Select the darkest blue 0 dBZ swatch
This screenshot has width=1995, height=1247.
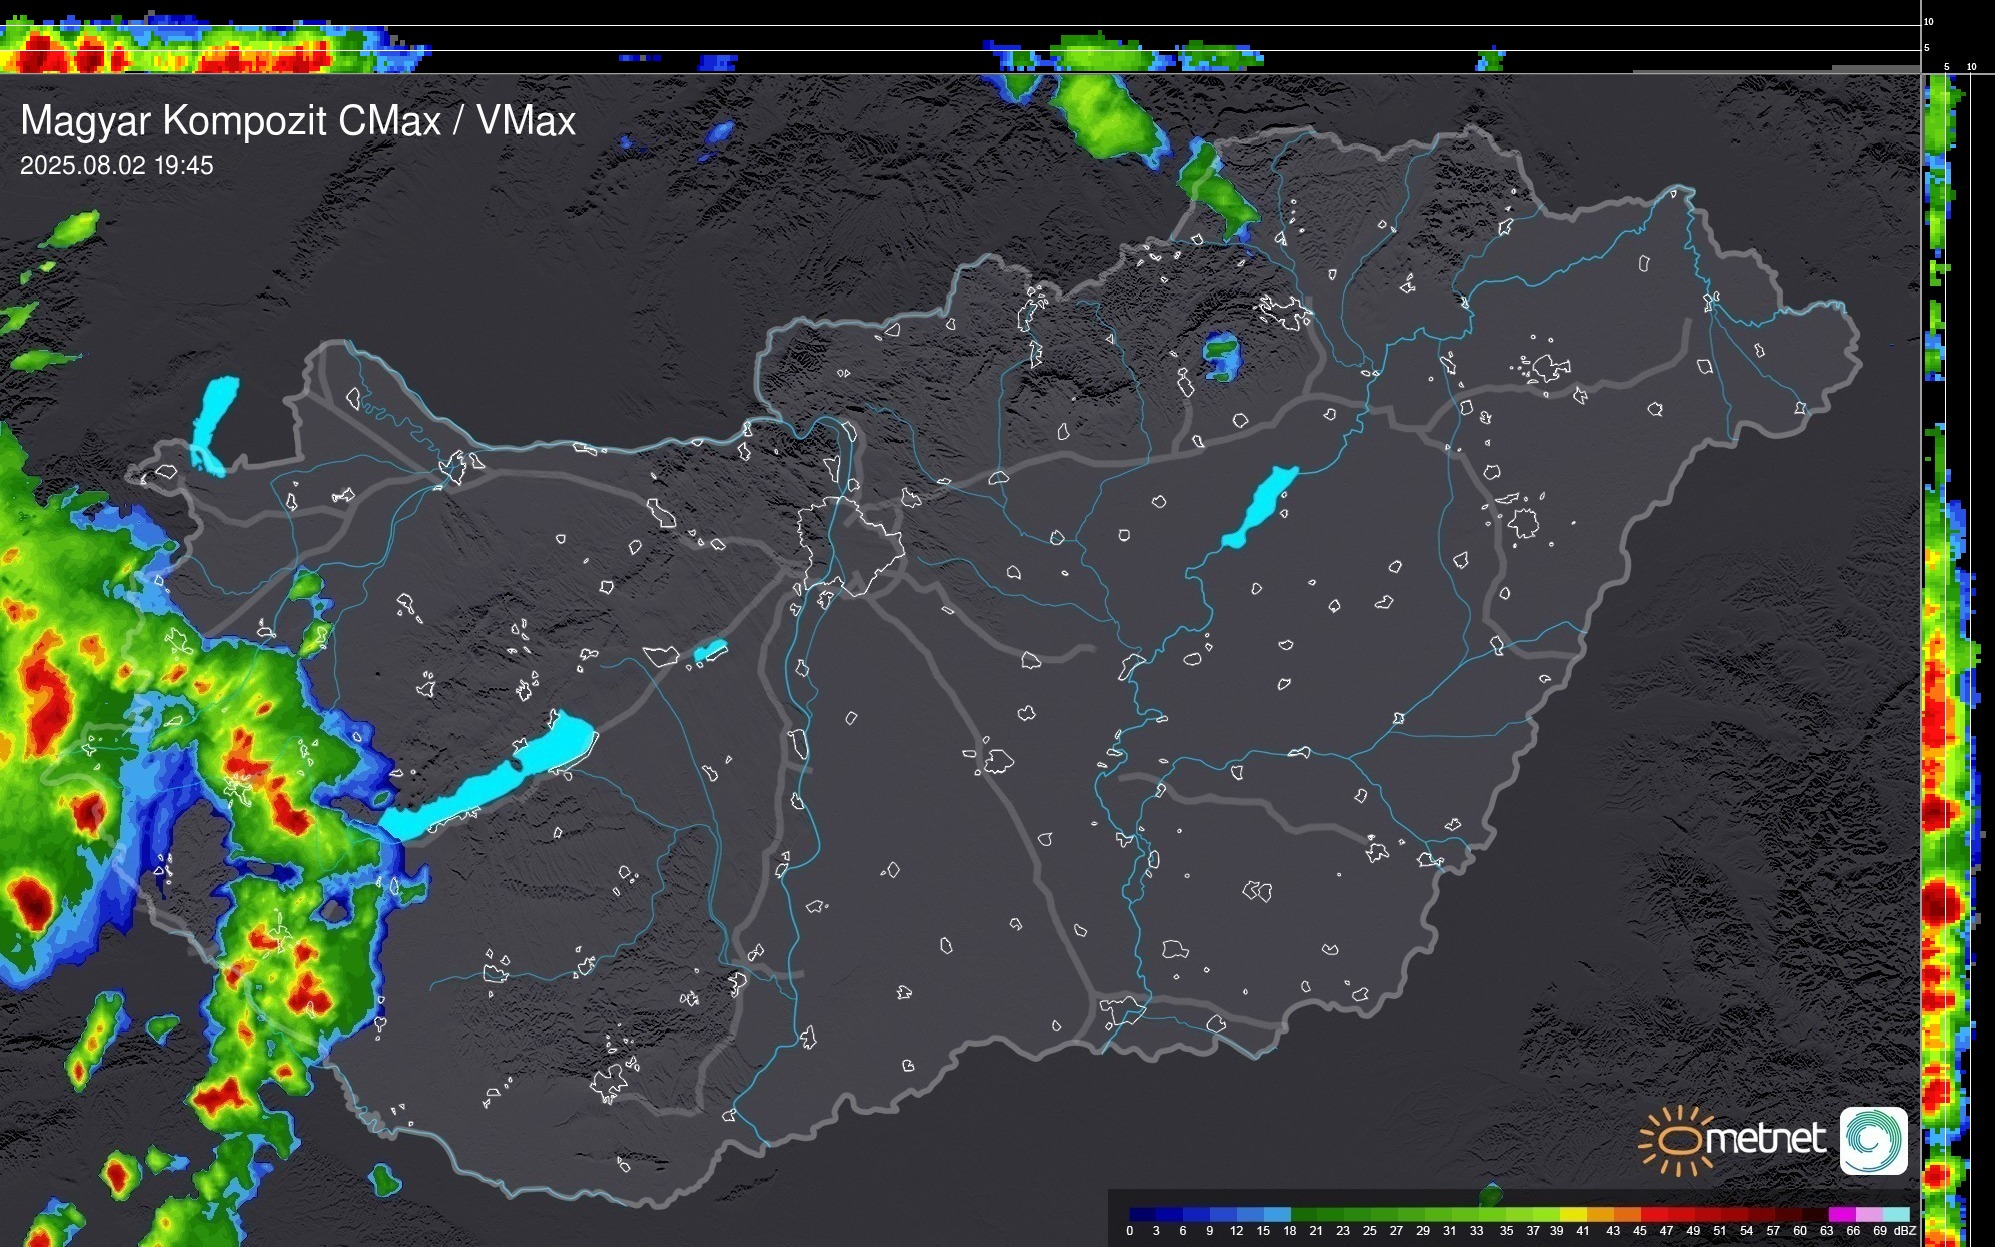[x=1143, y=1214]
